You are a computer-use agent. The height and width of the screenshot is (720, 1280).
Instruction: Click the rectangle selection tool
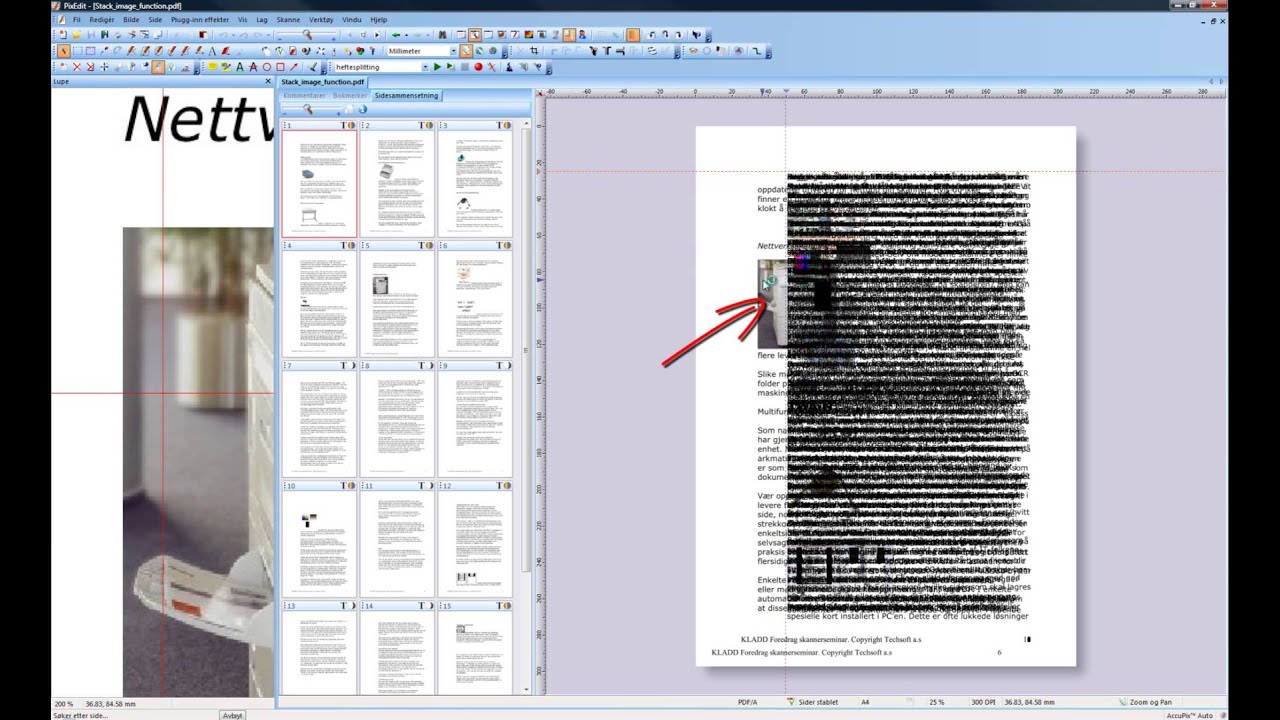(78, 51)
